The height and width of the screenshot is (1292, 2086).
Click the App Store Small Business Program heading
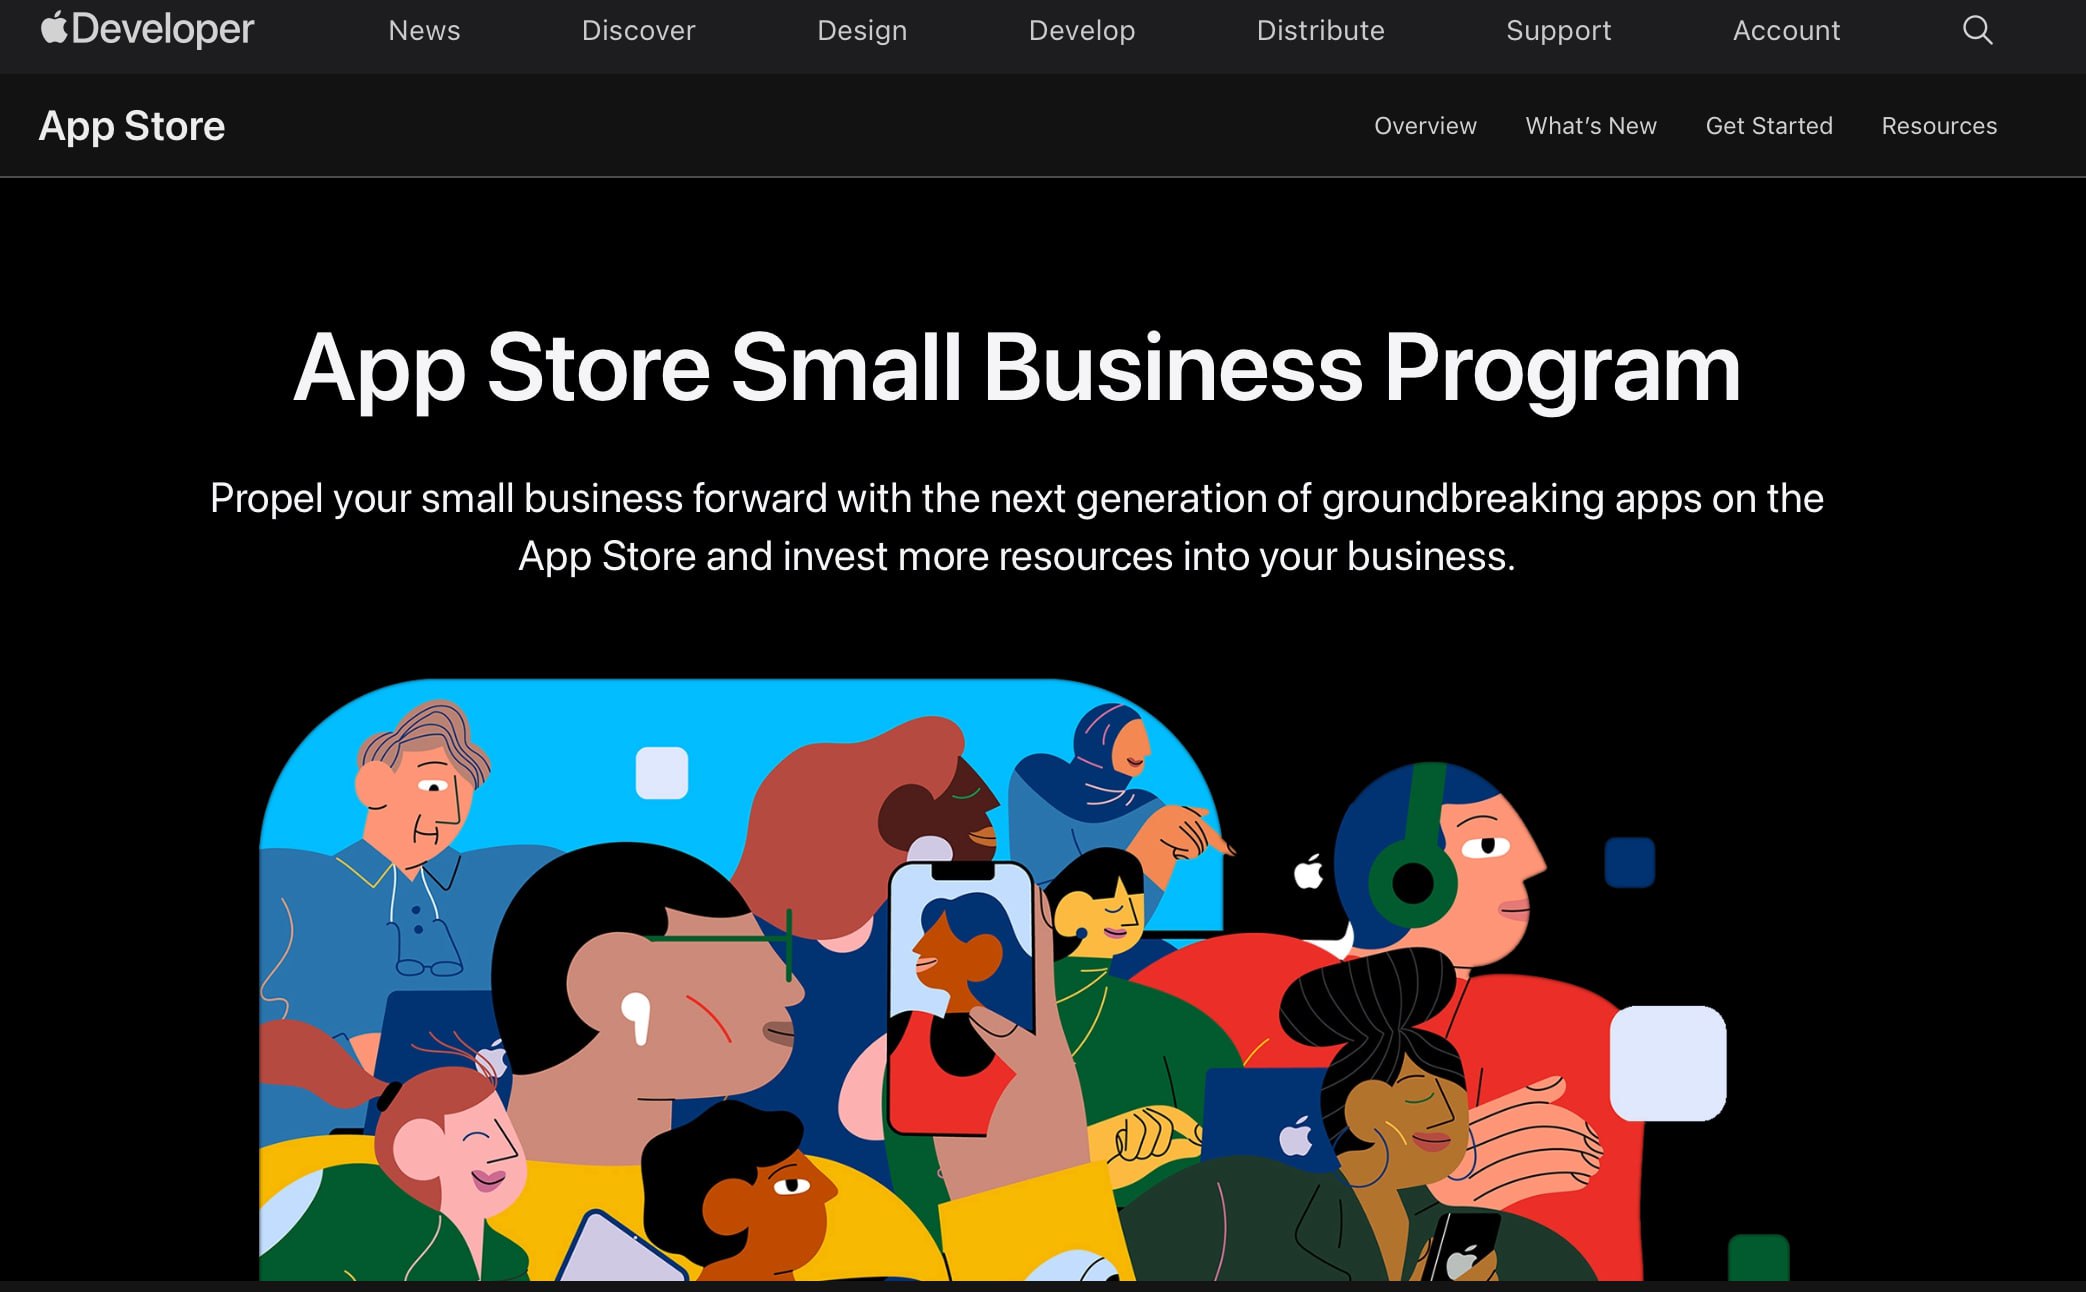point(1017,369)
